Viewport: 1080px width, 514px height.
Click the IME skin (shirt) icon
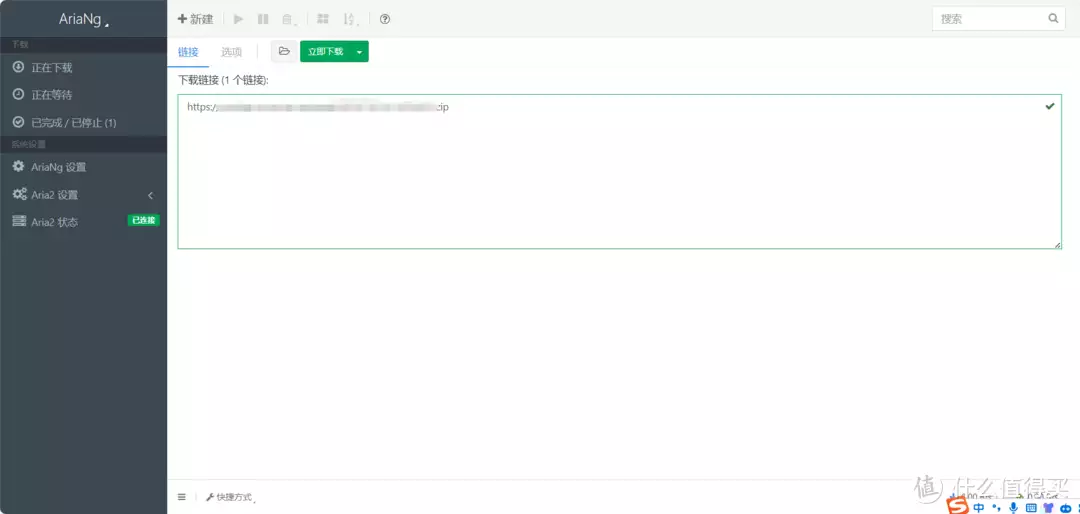pos(1049,508)
